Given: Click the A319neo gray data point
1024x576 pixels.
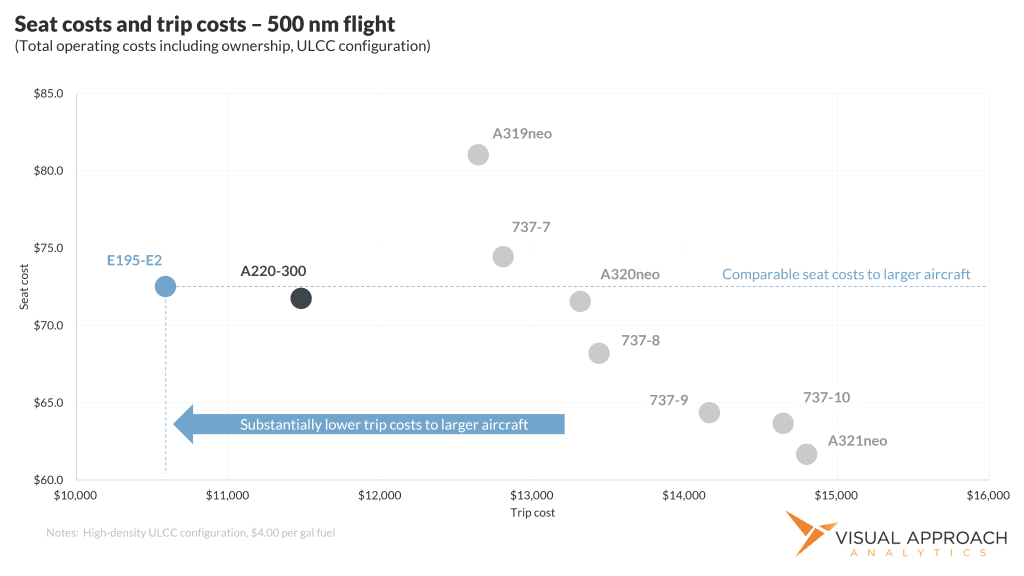Looking at the screenshot, I should 478,154.
